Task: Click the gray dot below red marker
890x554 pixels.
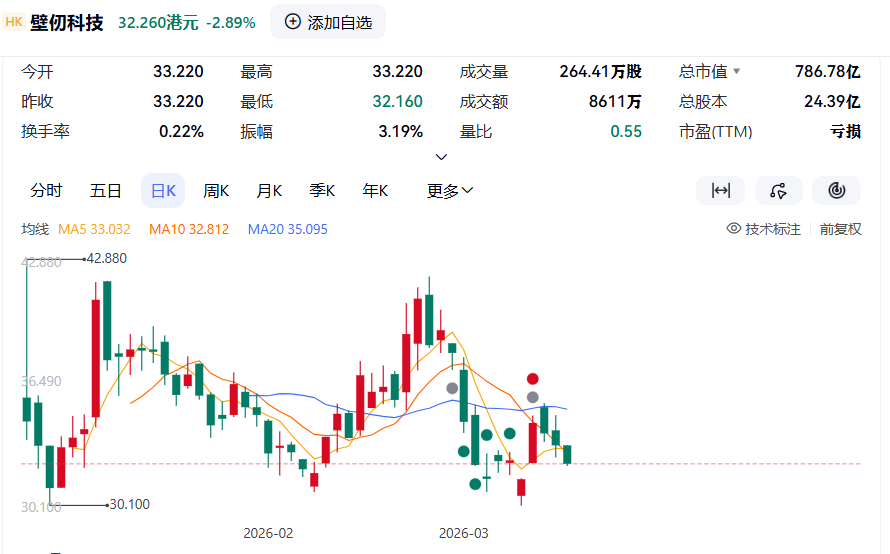Action: pos(532,397)
